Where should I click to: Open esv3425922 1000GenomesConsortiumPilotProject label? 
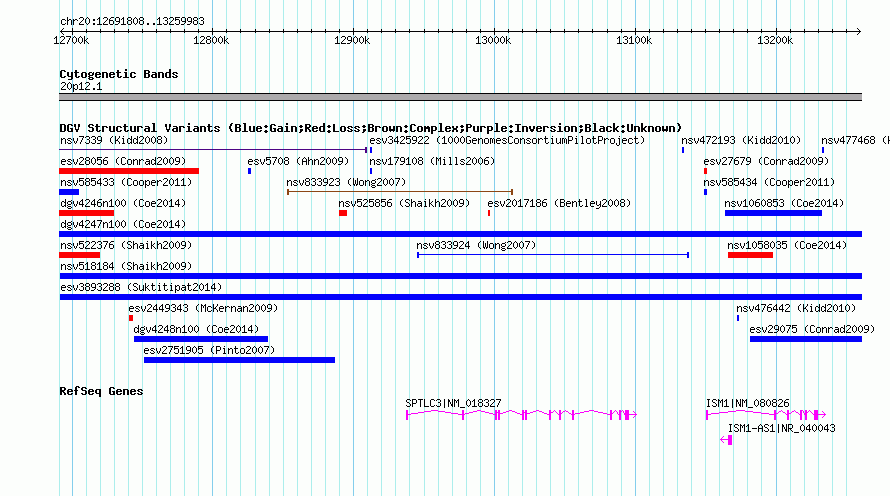click(x=507, y=141)
